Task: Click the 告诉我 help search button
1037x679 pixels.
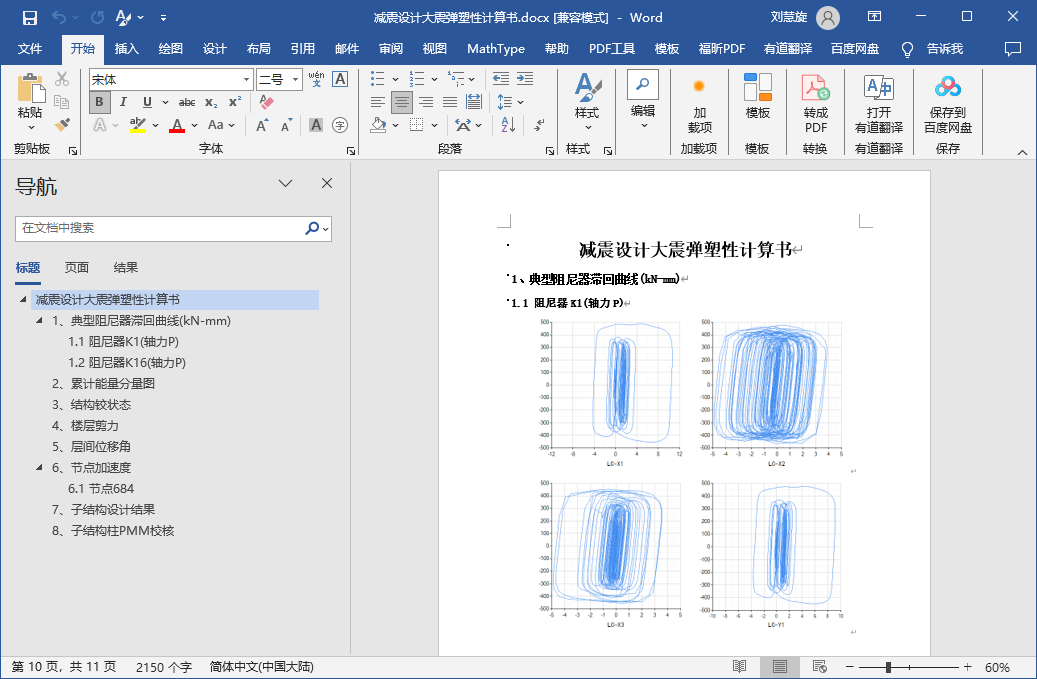Action: [944, 49]
